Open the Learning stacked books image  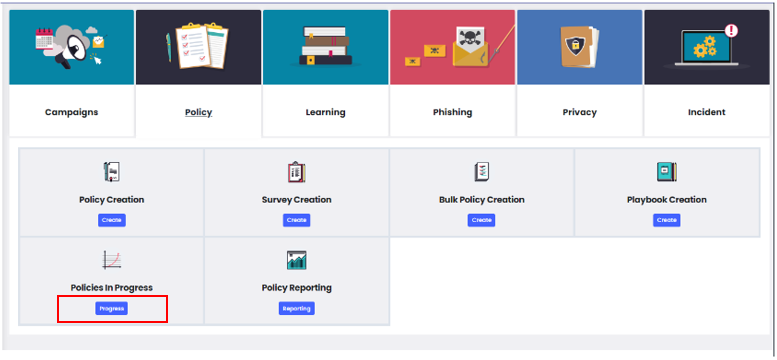pos(326,47)
